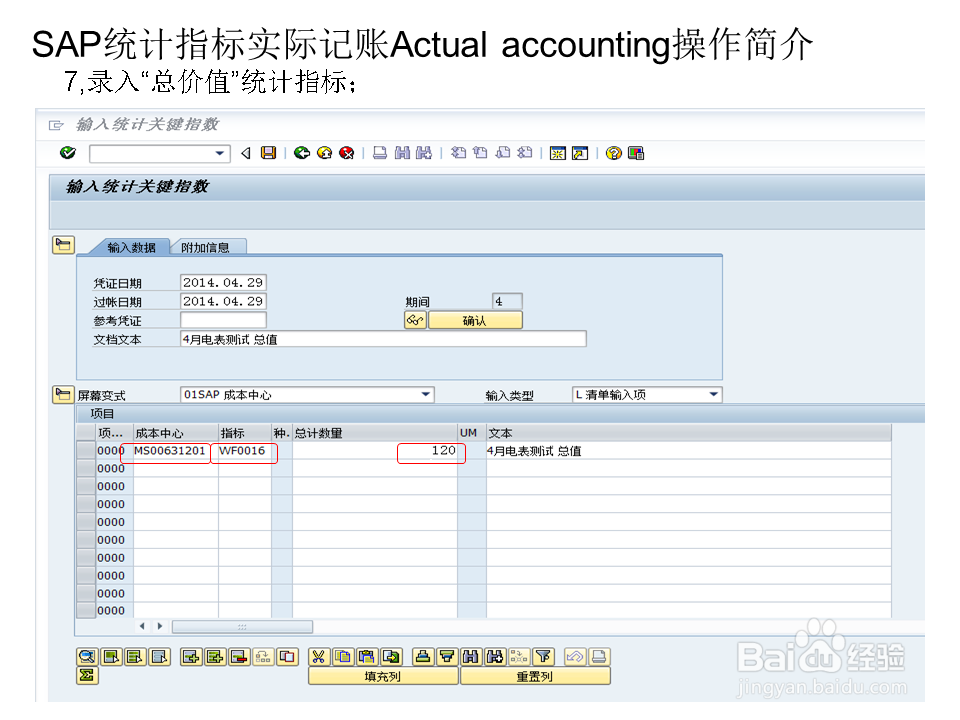Go to next page icon

pos(503,152)
